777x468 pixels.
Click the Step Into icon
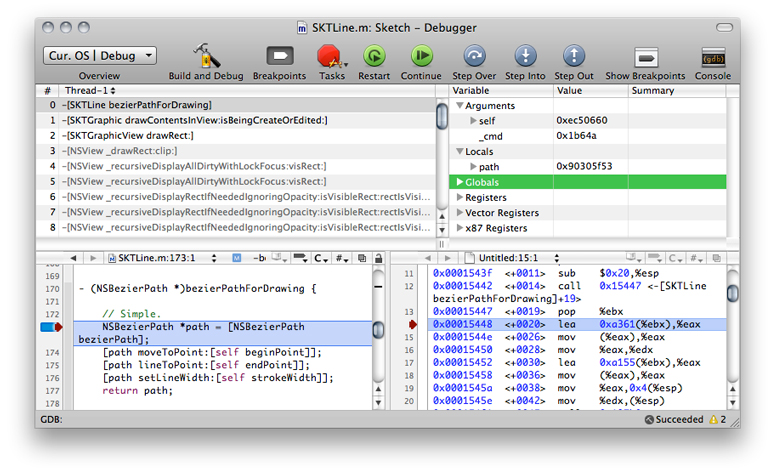pyautogui.click(x=524, y=56)
